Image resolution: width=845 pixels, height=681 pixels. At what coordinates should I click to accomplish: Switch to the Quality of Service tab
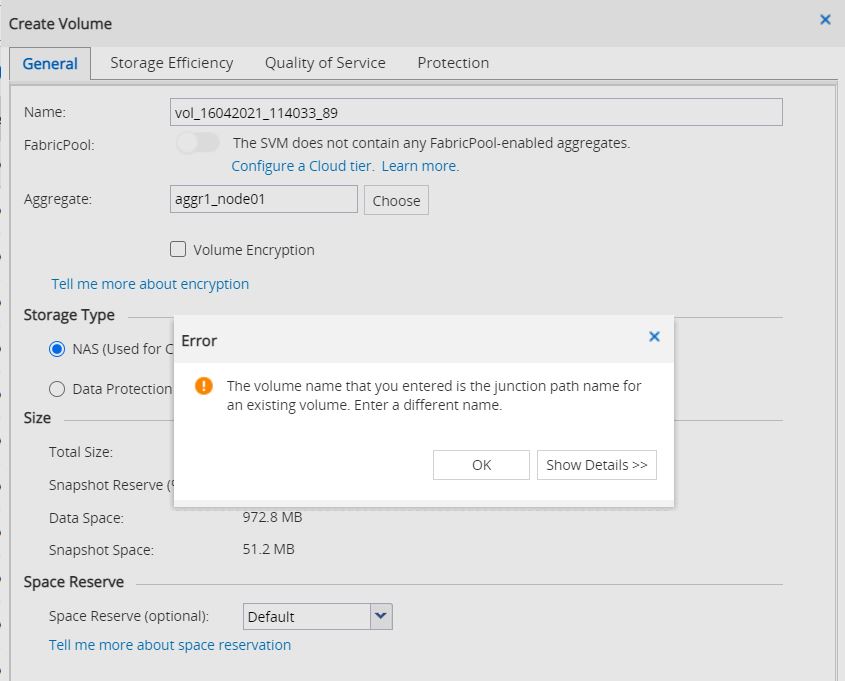[x=325, y=63]
